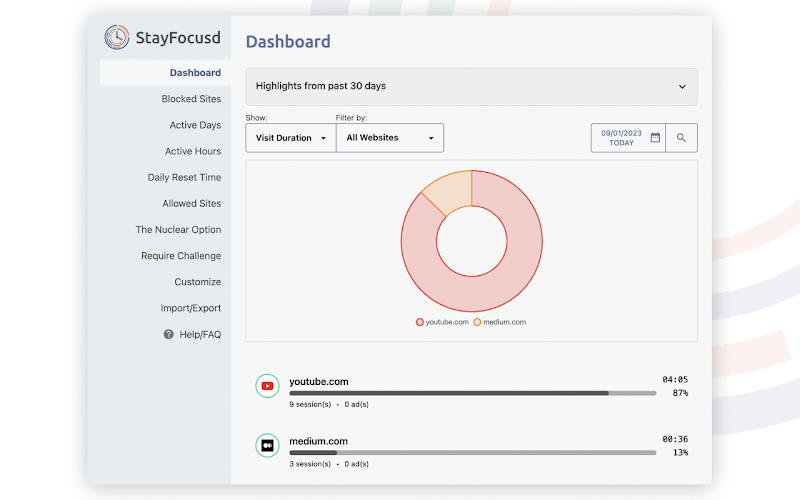The height and width of the screenshot is (500, 800).
Task: Open Active Hours section
Action: pos(193,151)
